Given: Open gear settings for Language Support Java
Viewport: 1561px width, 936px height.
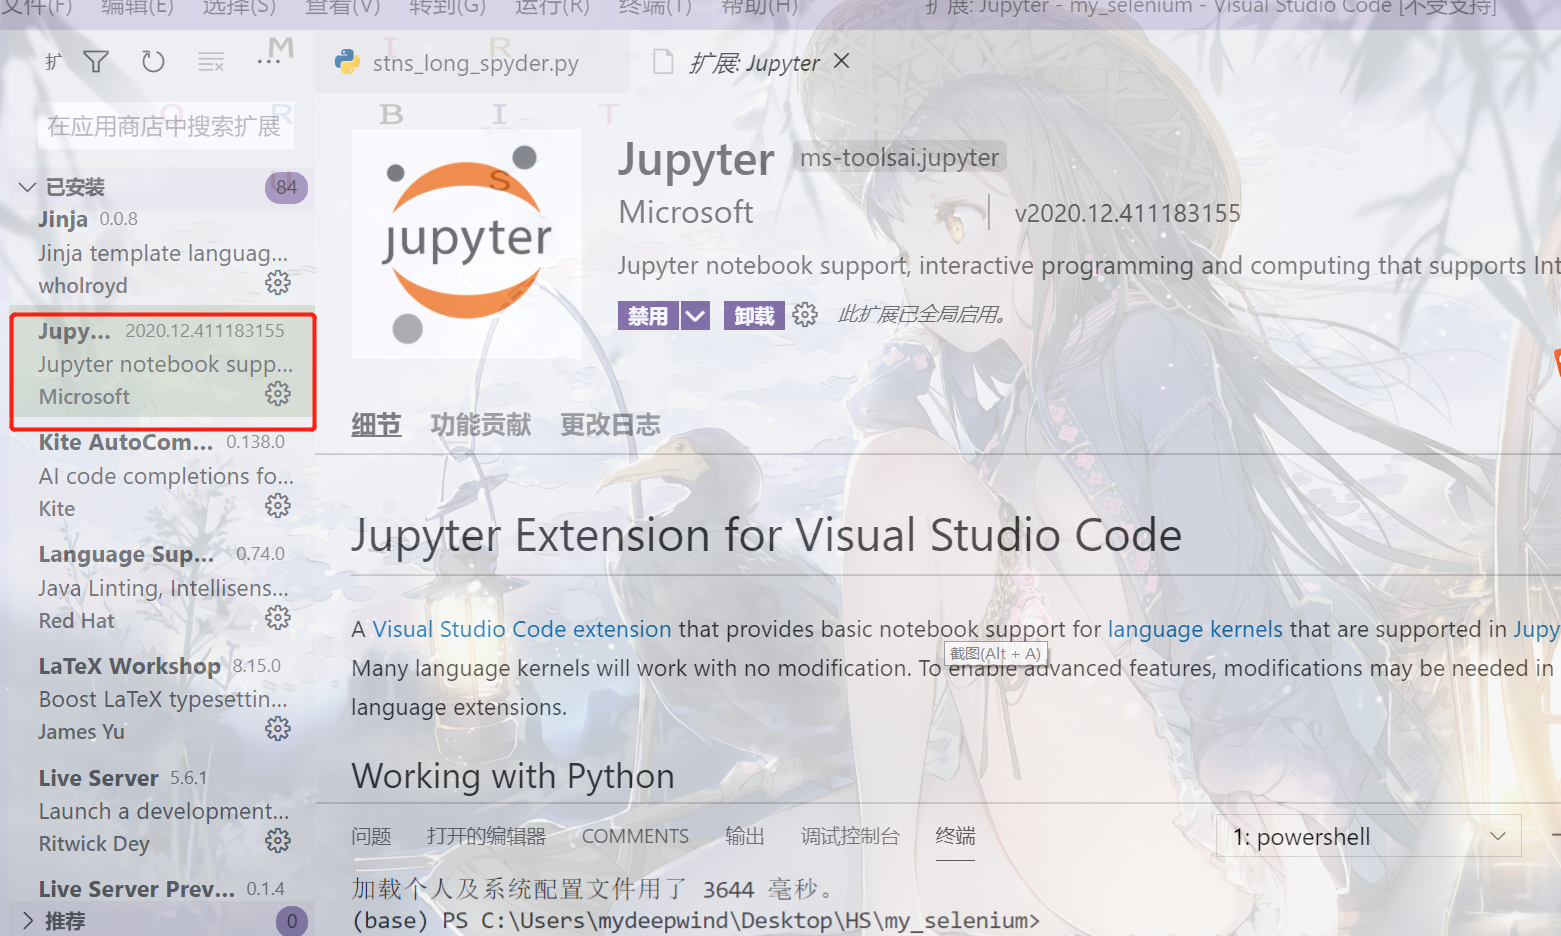Looking at the screenshot, I should point(278,618).
